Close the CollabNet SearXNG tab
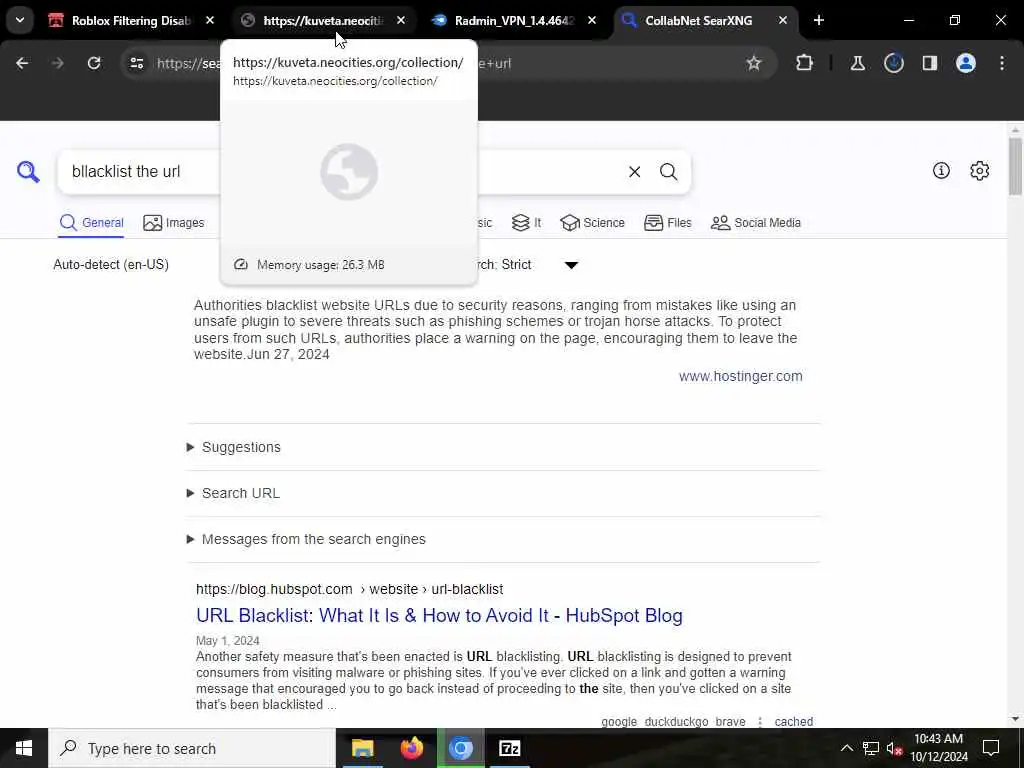The image size is (1024, 768). point(783,21)
